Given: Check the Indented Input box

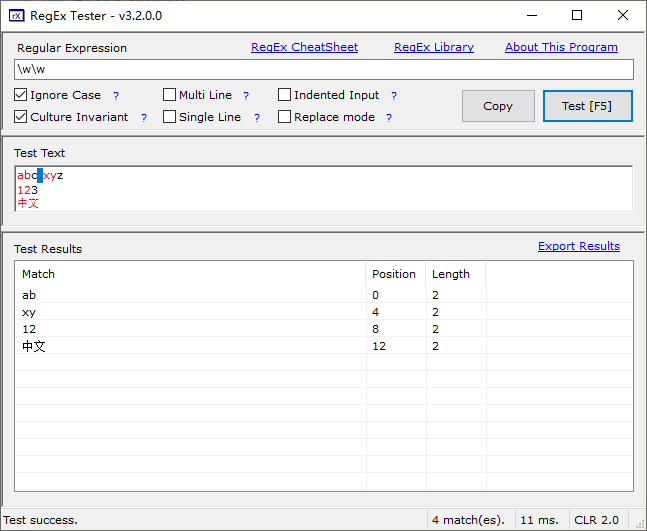Looking at the screenshot, I should (x=285, y=95).
